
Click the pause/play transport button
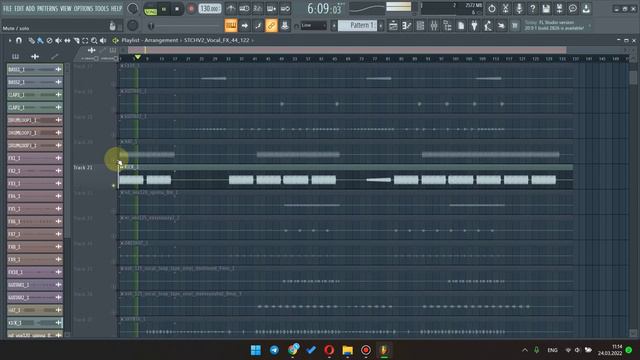coord(164,9)
